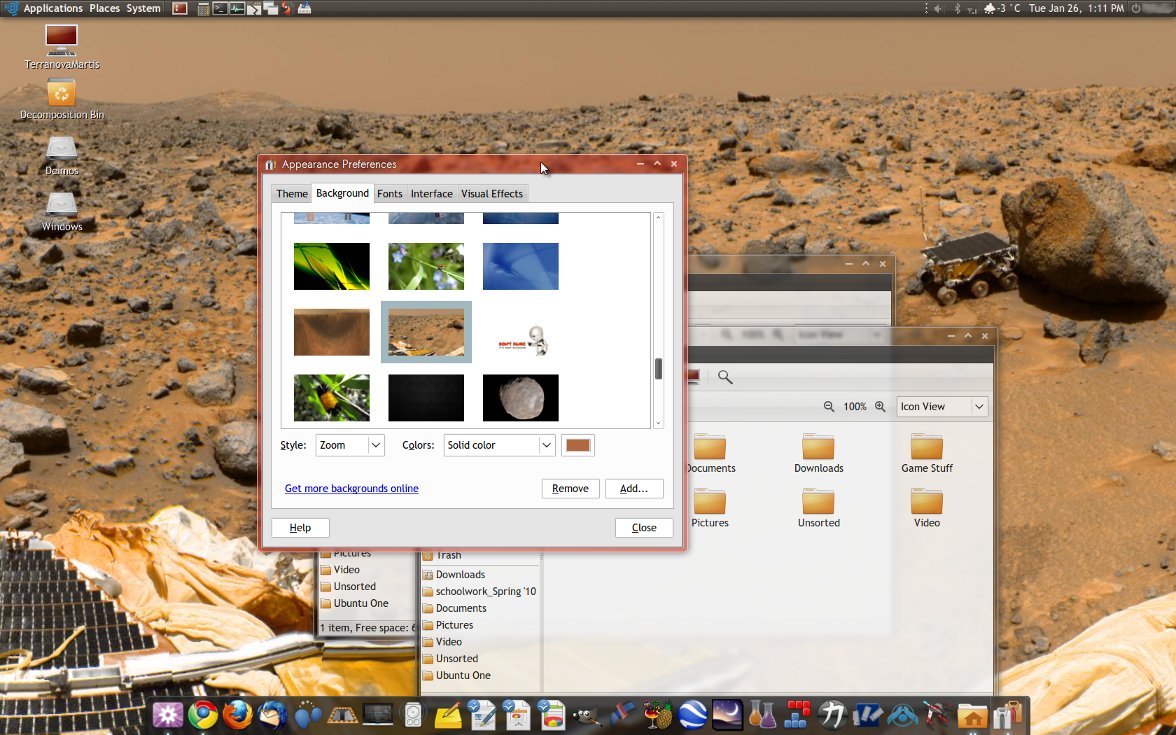Image resolution: width=1176 pixels, height=735 pixels.
Task: Open the Visual Effects tab
Action: click(x=492, y=194)
